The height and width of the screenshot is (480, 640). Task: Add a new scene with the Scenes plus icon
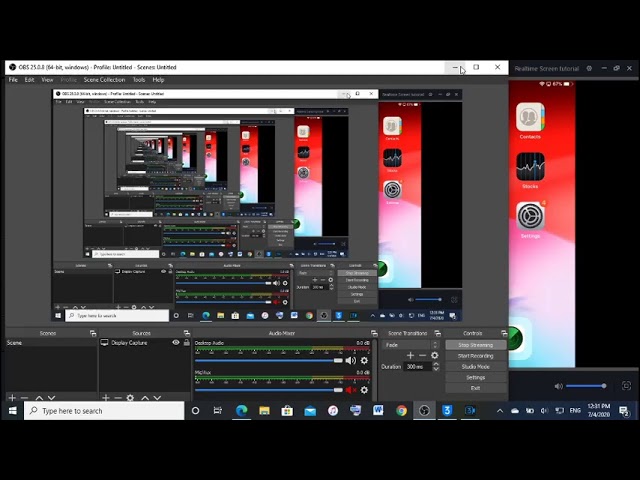[12, 398]
